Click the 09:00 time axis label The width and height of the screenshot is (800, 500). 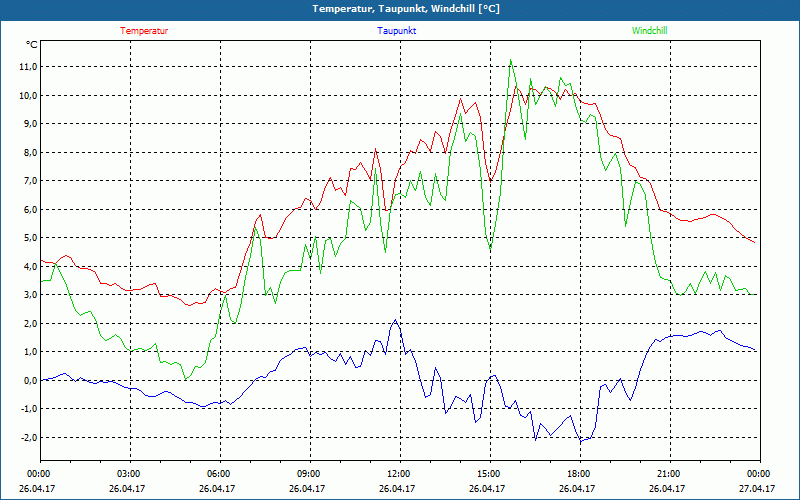(309, 474)
